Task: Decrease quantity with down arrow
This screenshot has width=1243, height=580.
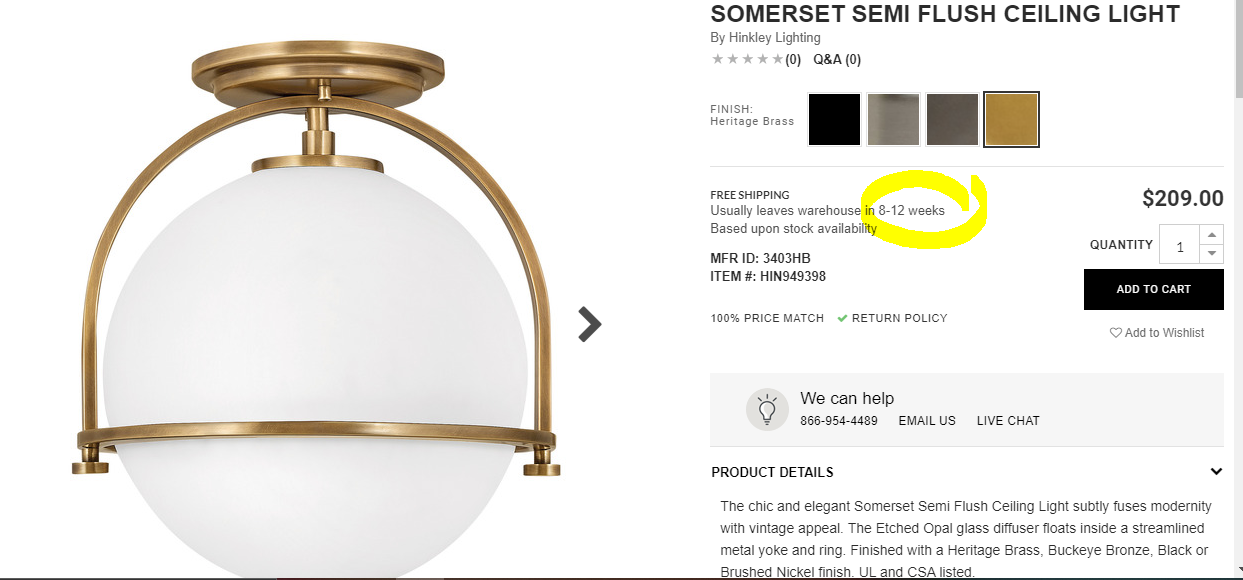Action: (x=1211, y=254)
